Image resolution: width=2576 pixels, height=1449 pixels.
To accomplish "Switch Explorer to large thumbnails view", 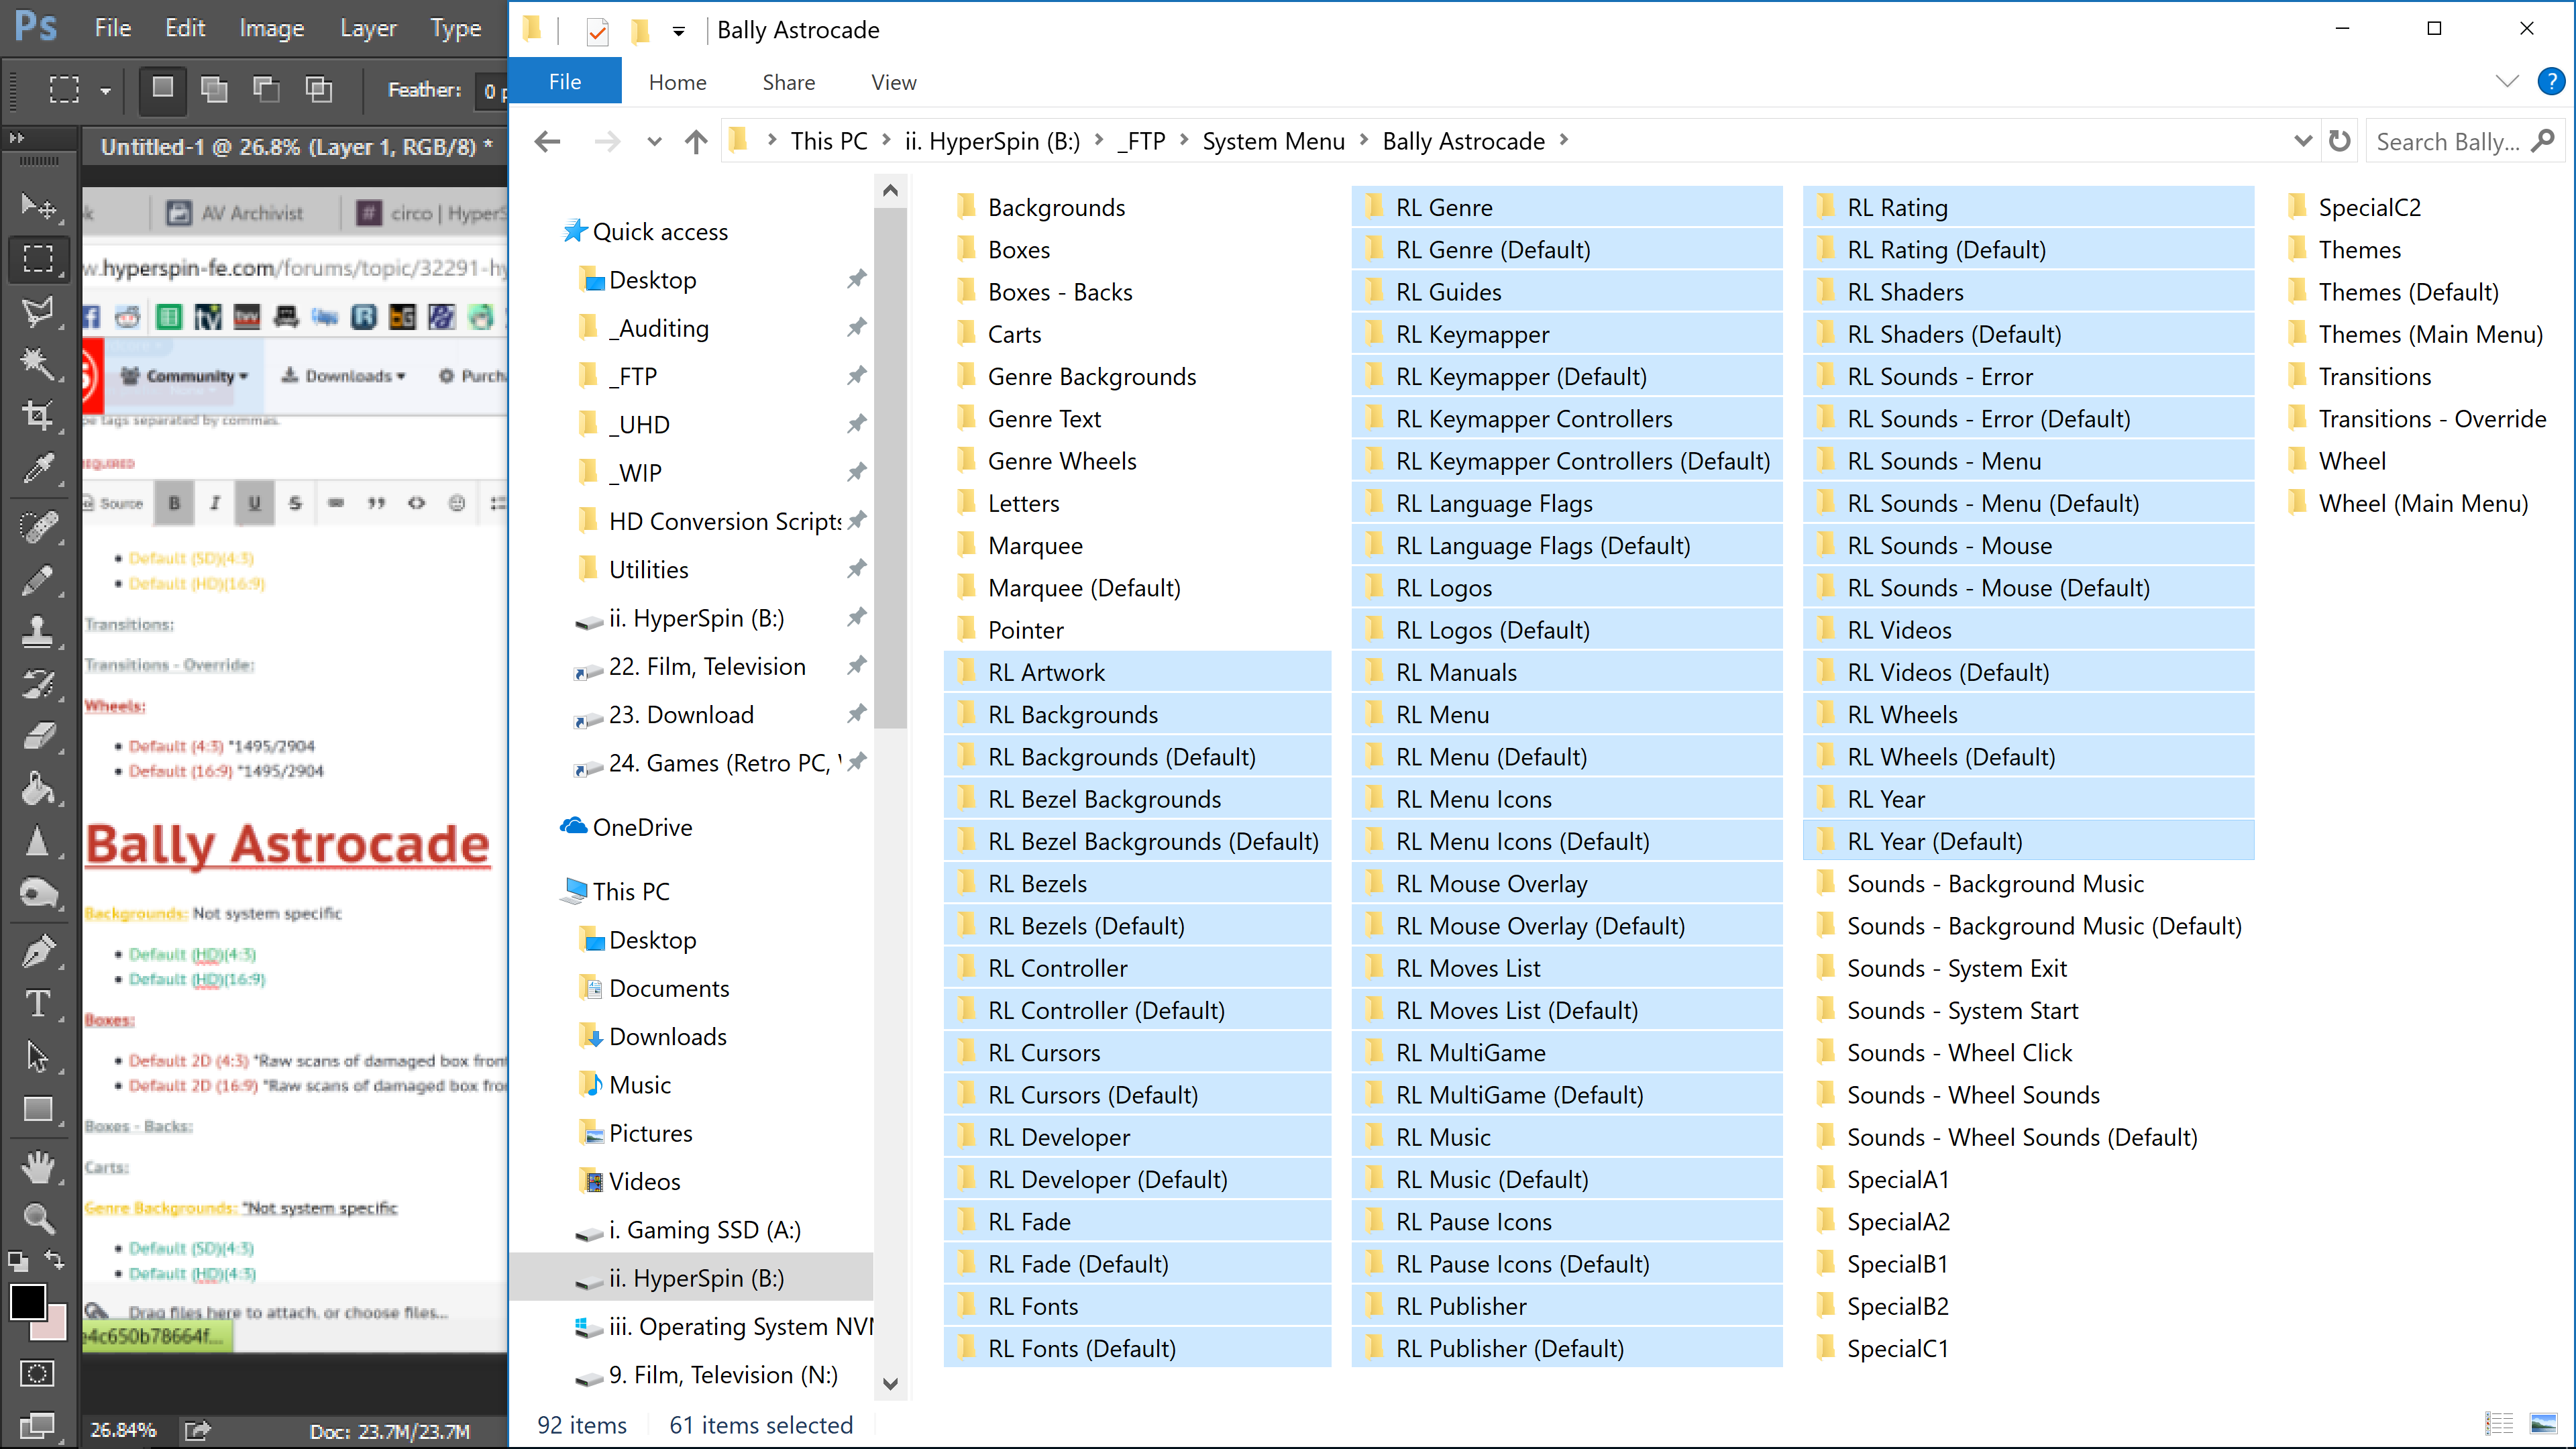I will coord(2543,1423).
